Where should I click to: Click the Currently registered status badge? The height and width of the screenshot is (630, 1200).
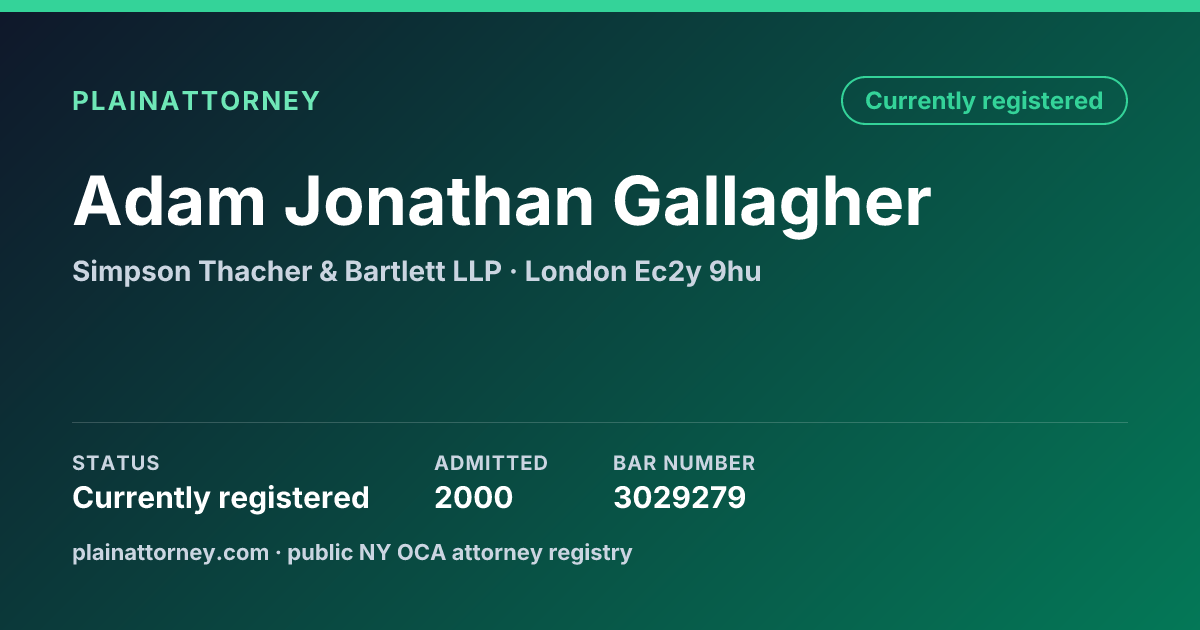pyautogui.click(x=984, y=101)
